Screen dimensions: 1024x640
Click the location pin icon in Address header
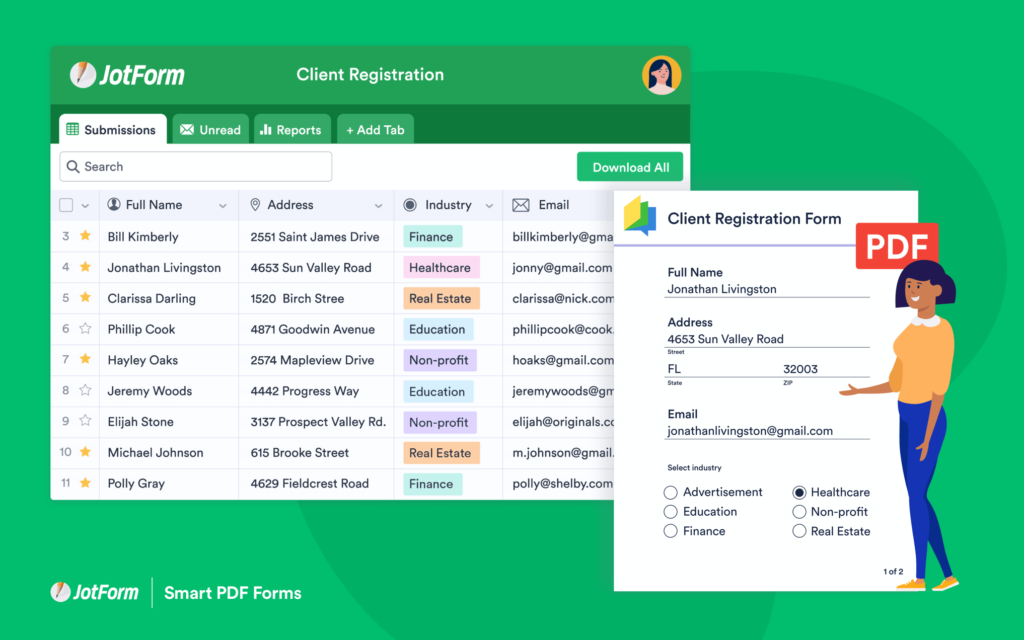point(255,205)
